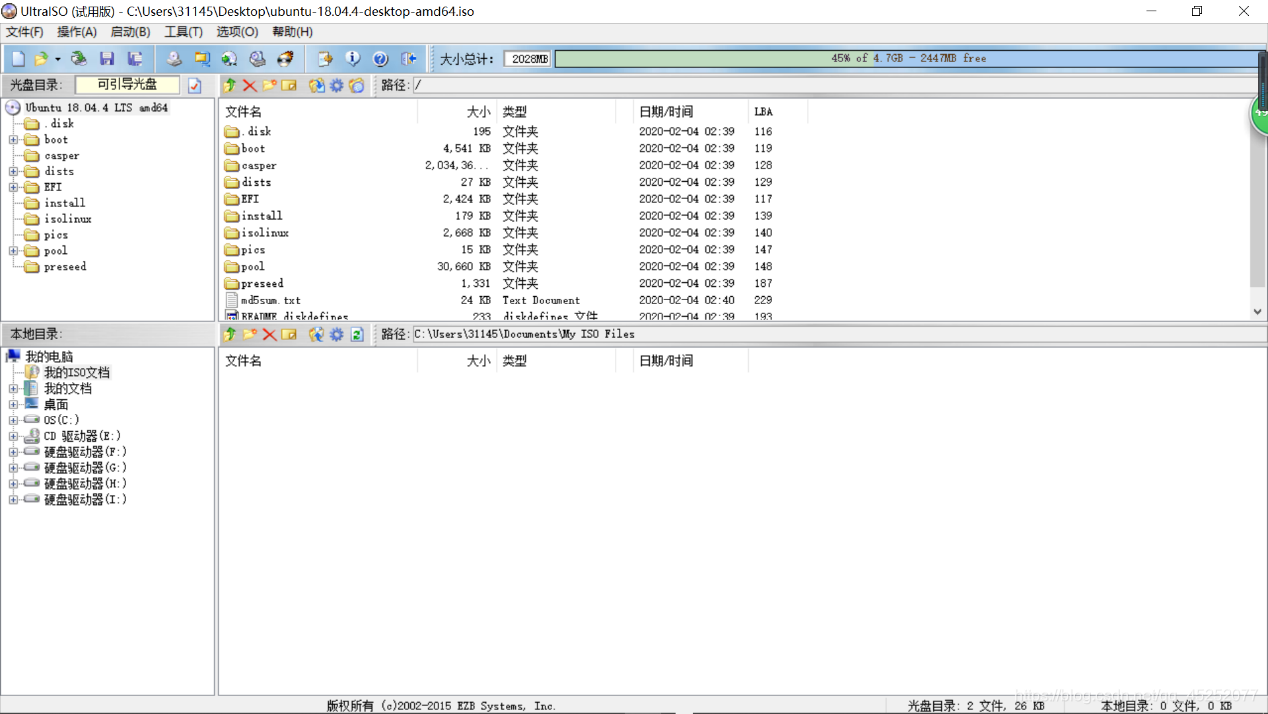This screenshot has width=1268, height=714.
Task: Click the image path field showing /
Action: point(838,86)
